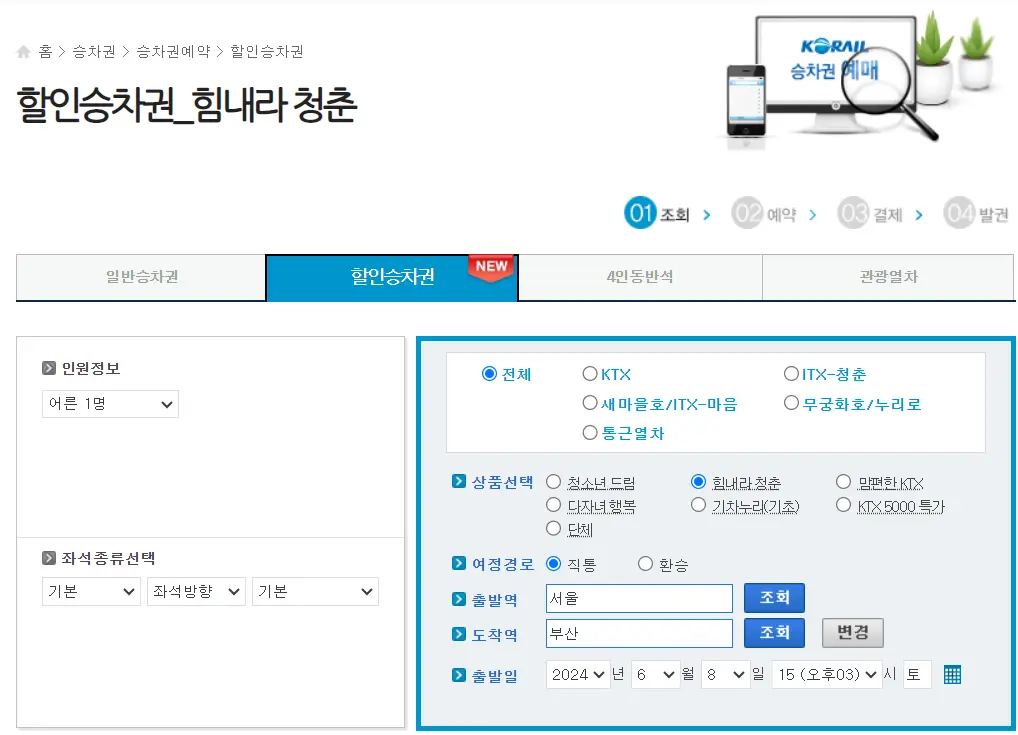Select 환승 transfer route radio
The height and width of the screenshot is (735, 1018).
point(645,564)
